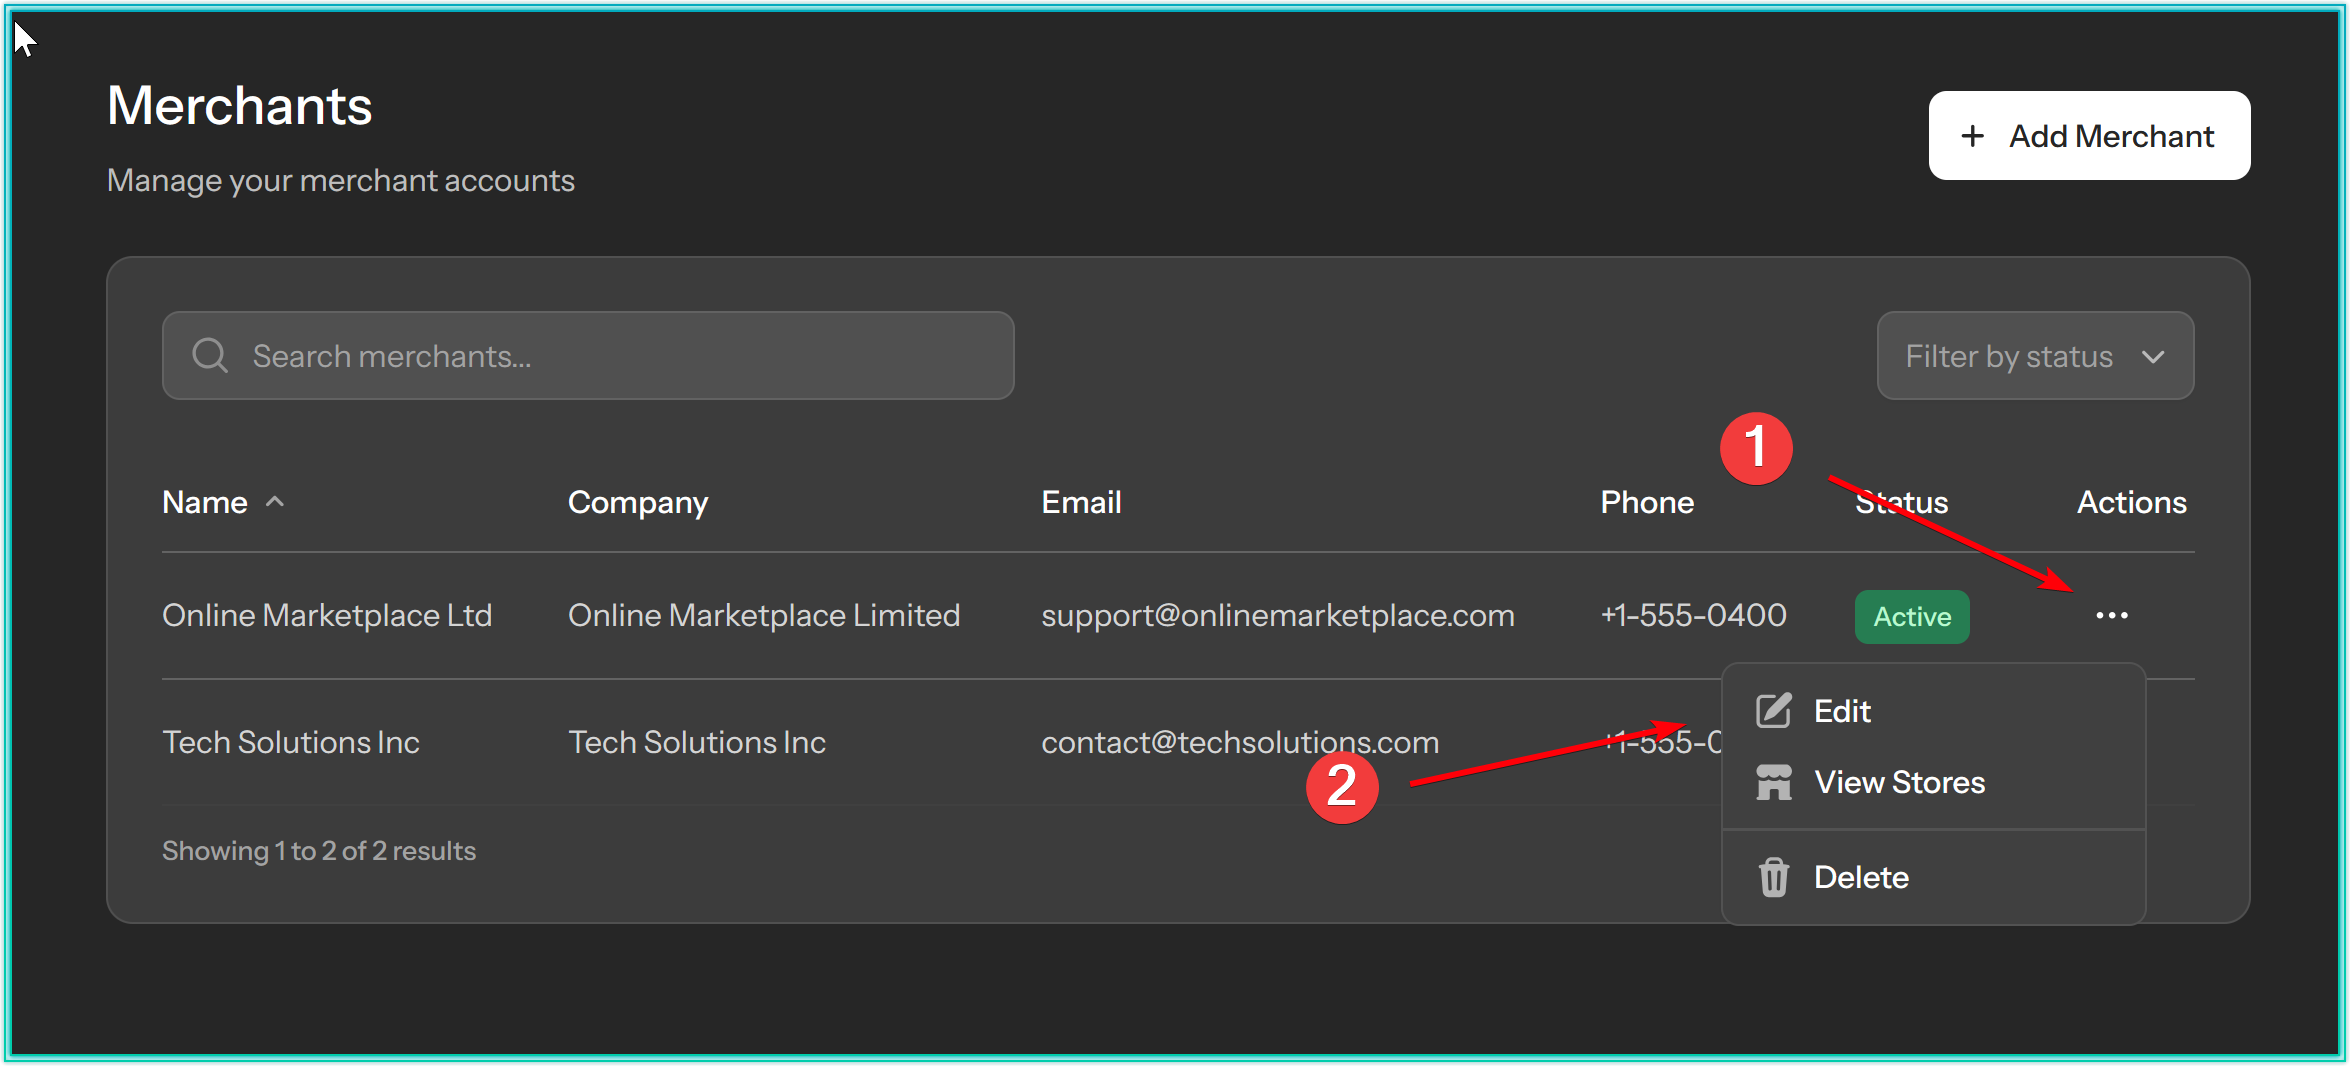Image resolution: width=2350 pixels, height=1066 pixels.
Task: Click the storefront View Stores icon
Action: [x=1773, y=782]
